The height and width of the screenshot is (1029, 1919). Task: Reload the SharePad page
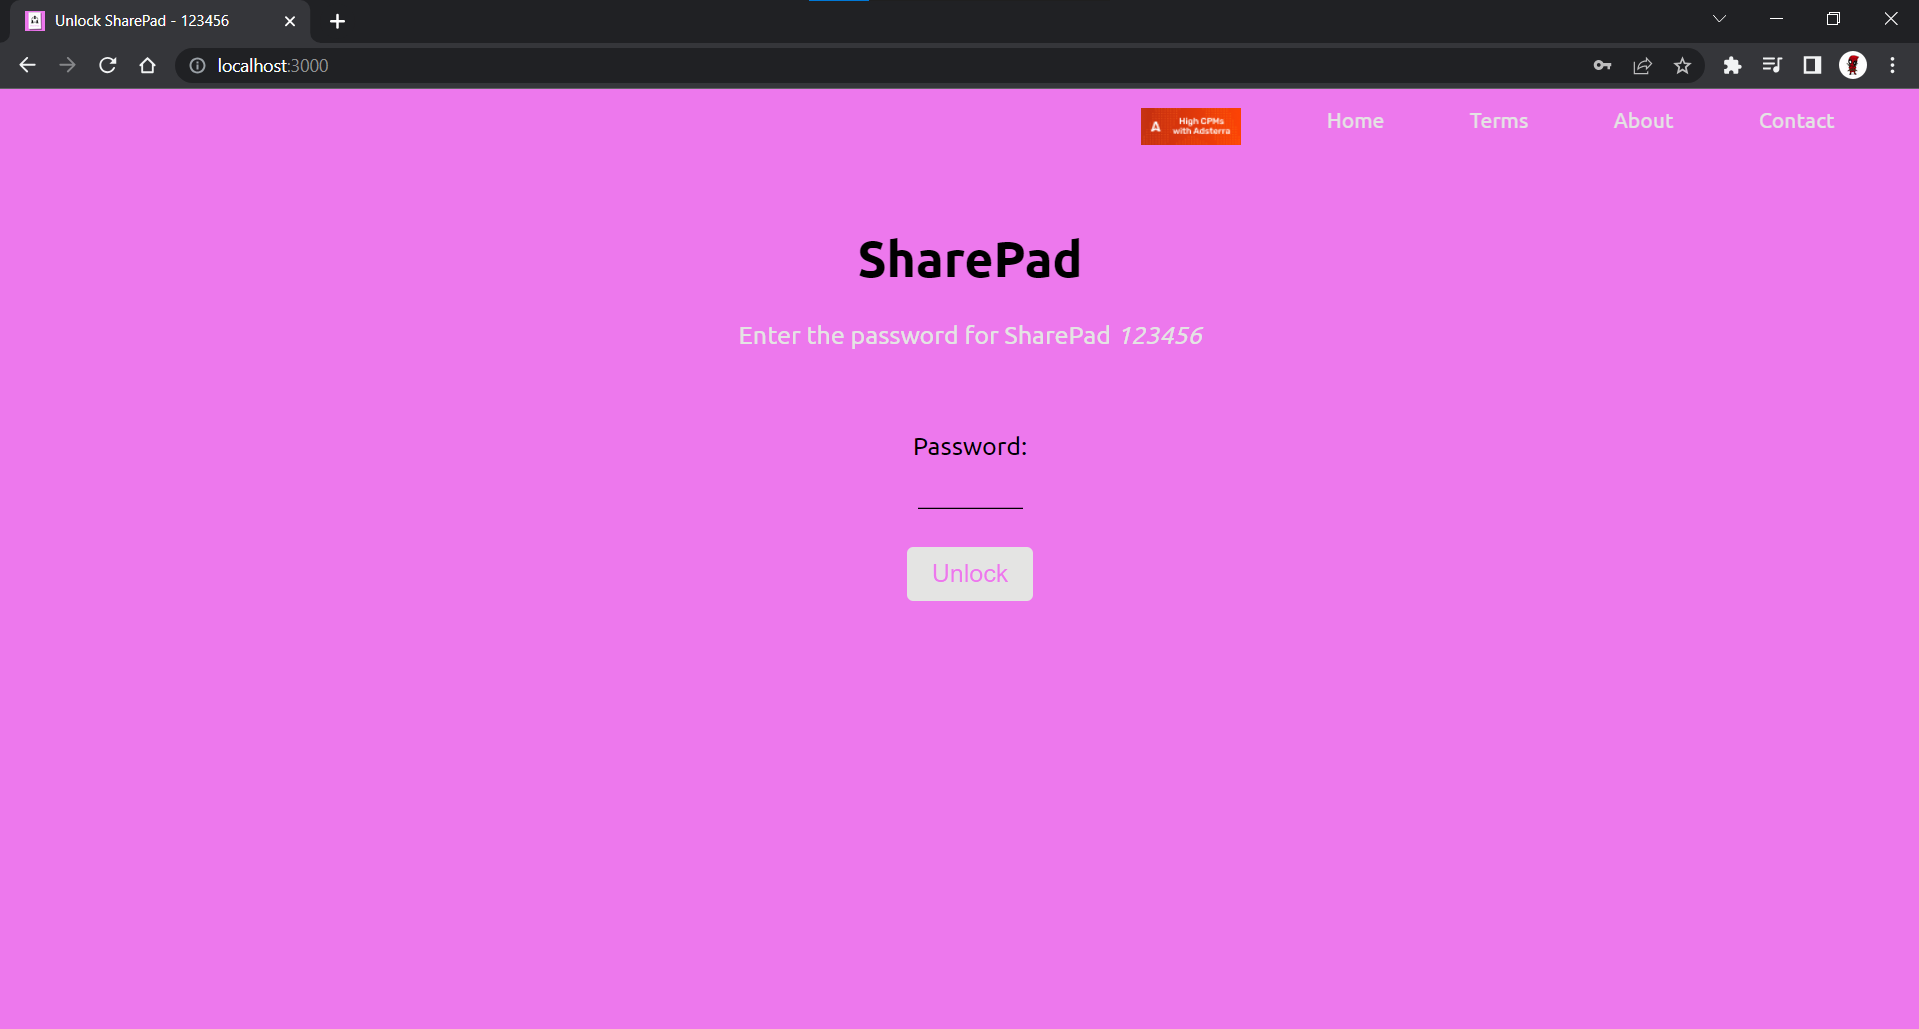pyautogui.click(x=107, y=65)
